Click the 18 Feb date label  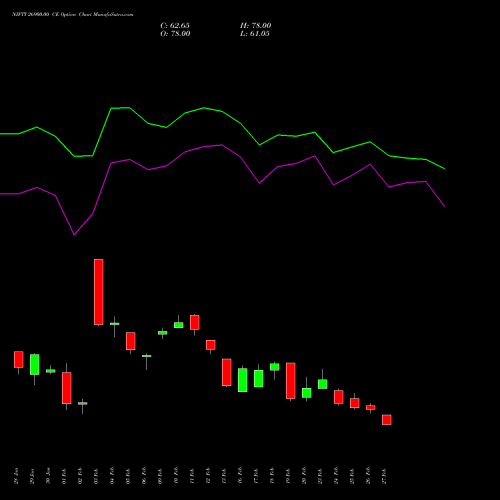(272, 476)
